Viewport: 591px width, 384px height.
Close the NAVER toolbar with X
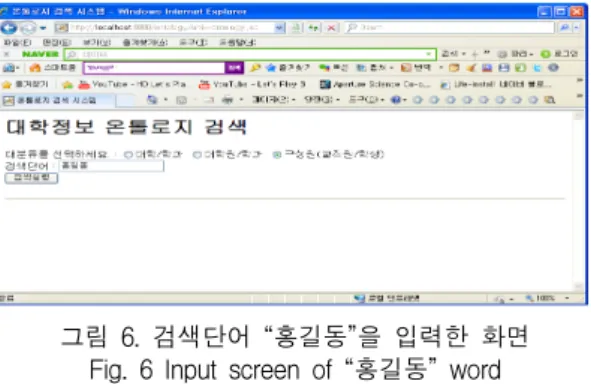[x=6, y=54]
